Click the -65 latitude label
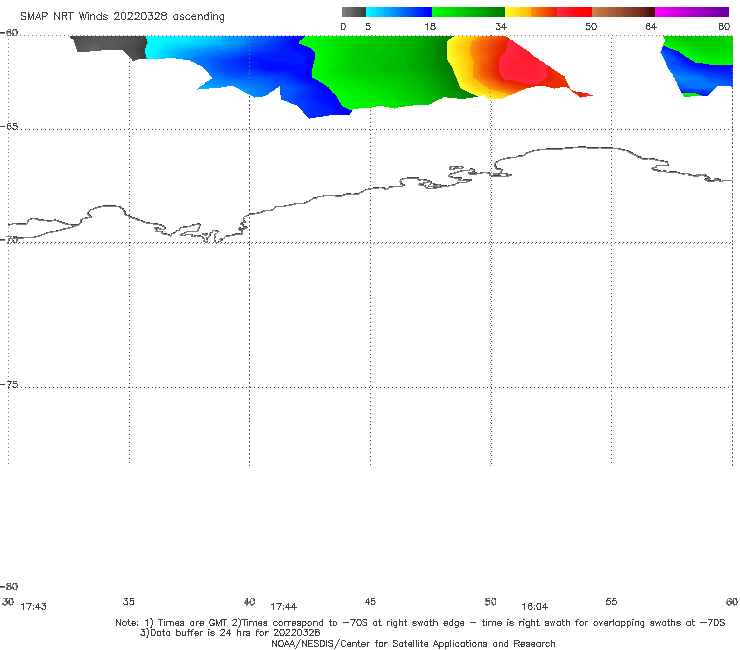Image resolution: width=740 pixels, height=650 pixels. click(x=9, y=127)
